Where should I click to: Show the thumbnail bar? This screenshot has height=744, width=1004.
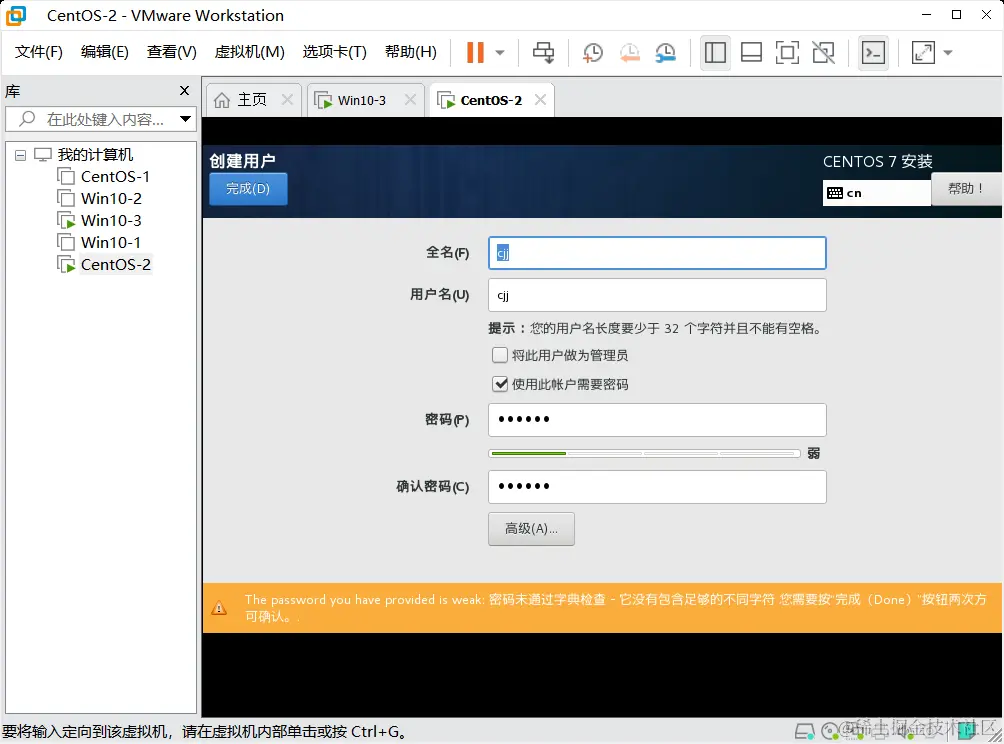750,52
